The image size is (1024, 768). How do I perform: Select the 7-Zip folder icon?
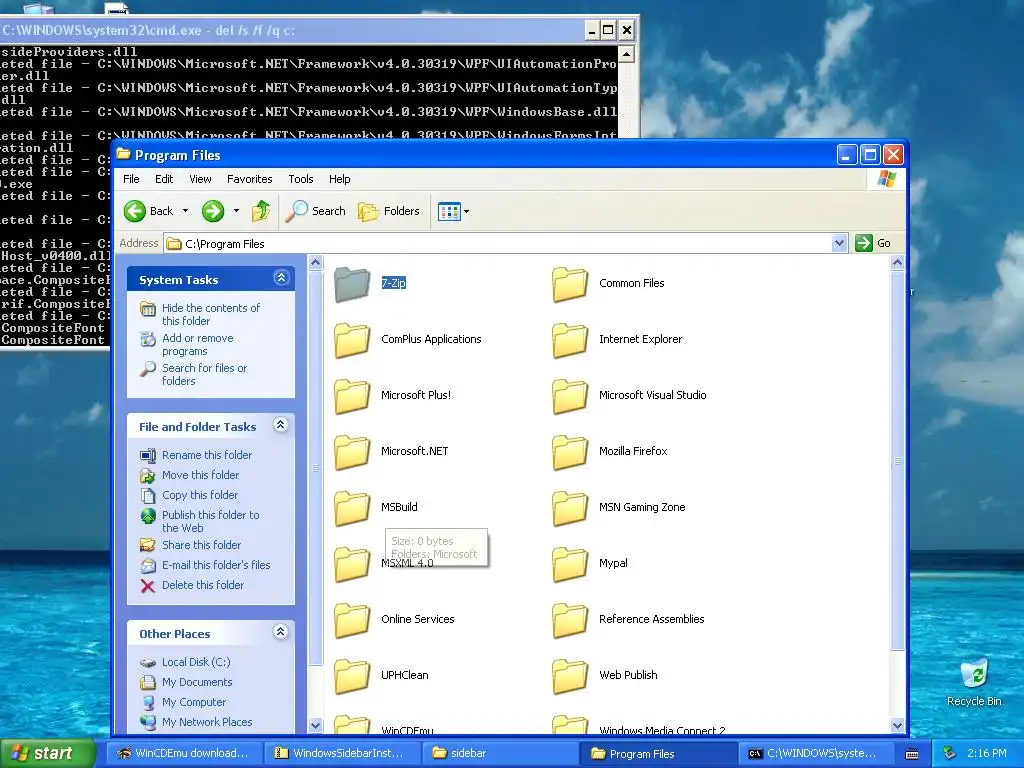[352, 284]
